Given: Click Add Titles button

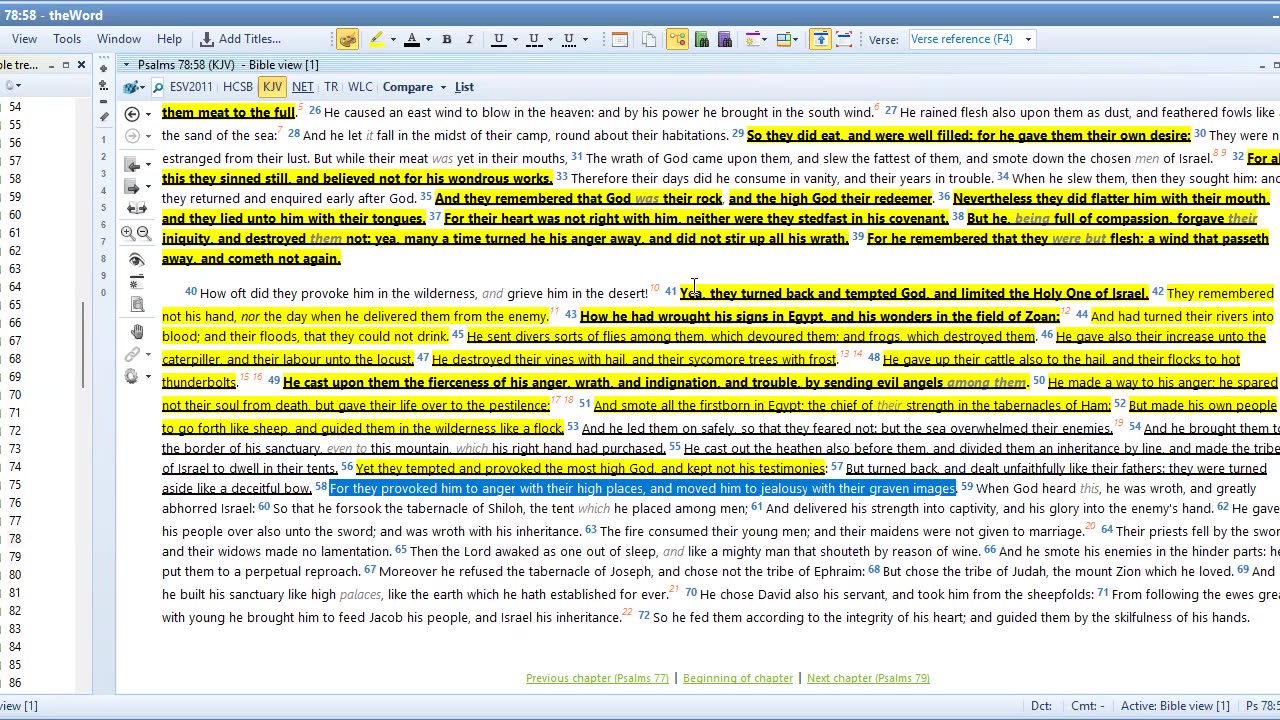Looking at the screenshot, I should point(241,39).
